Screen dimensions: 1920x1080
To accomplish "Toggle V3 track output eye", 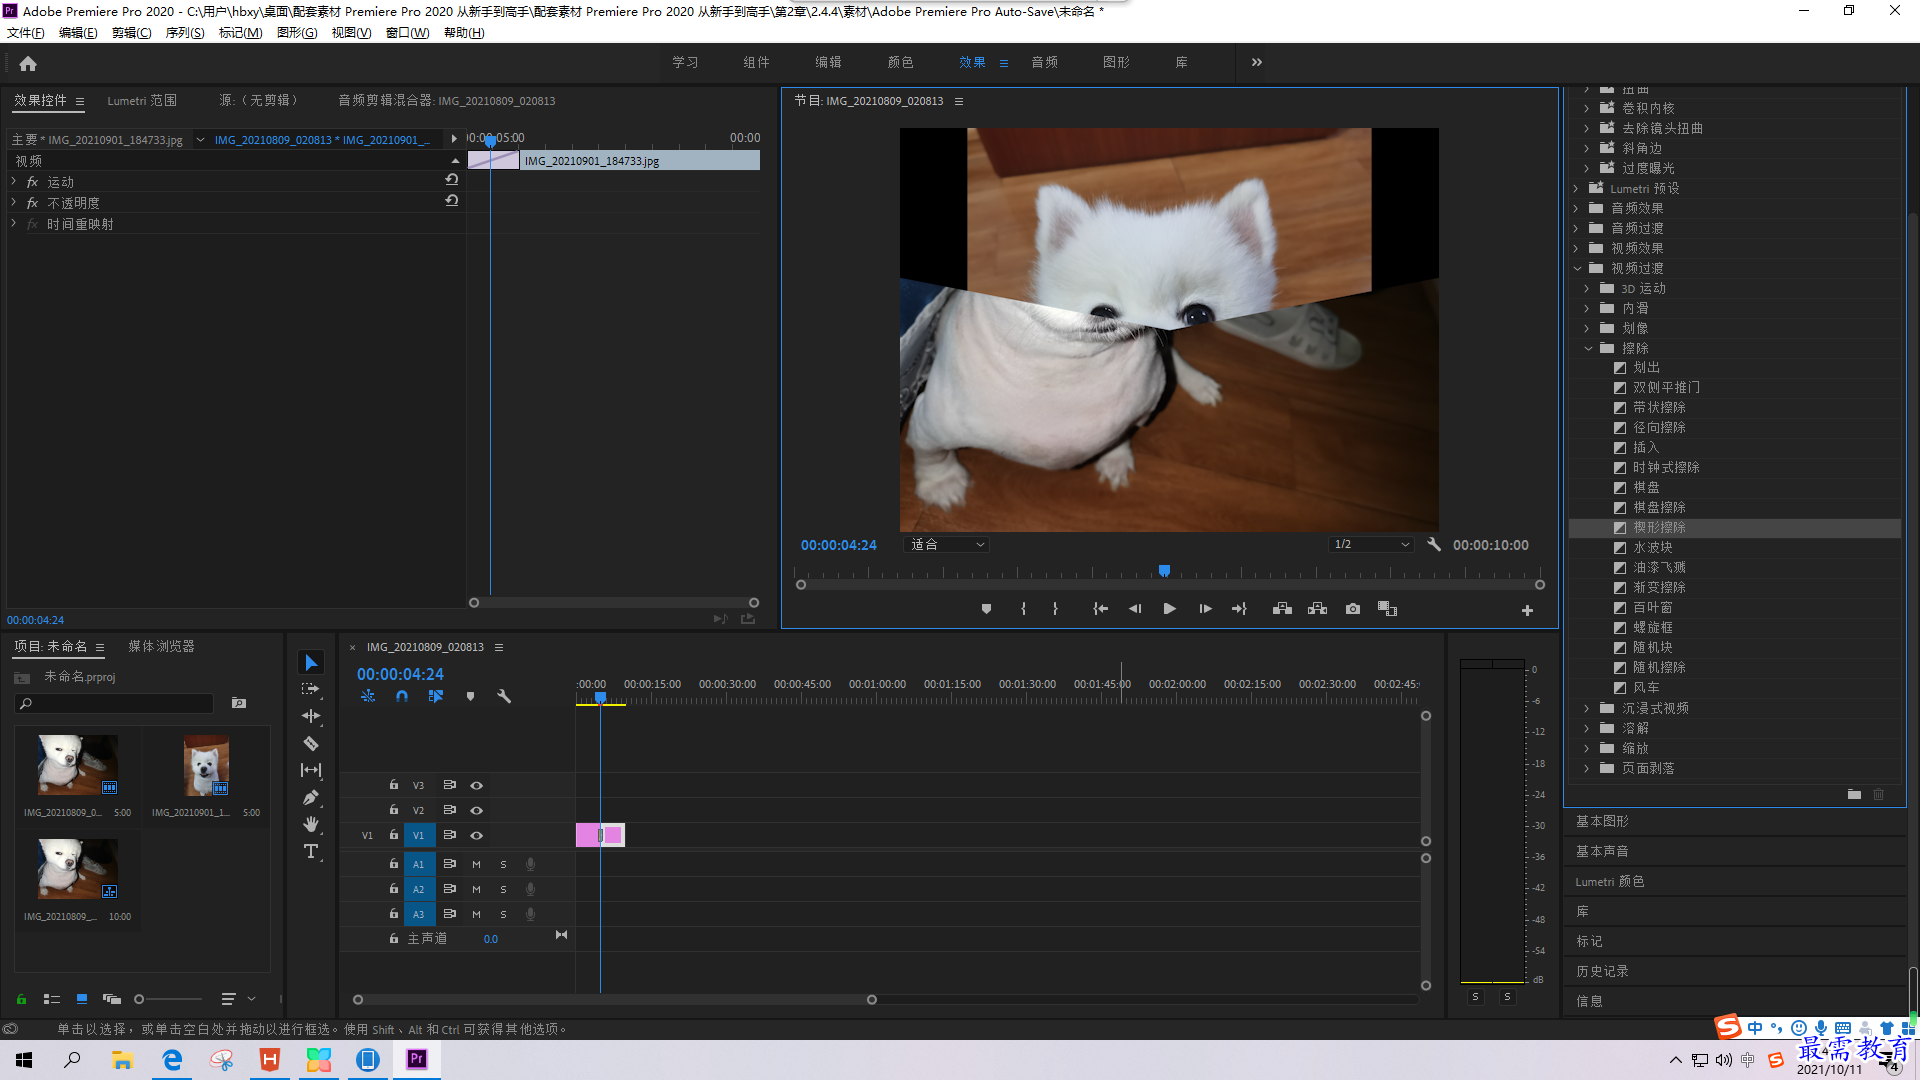I will [x=477, y=785].
